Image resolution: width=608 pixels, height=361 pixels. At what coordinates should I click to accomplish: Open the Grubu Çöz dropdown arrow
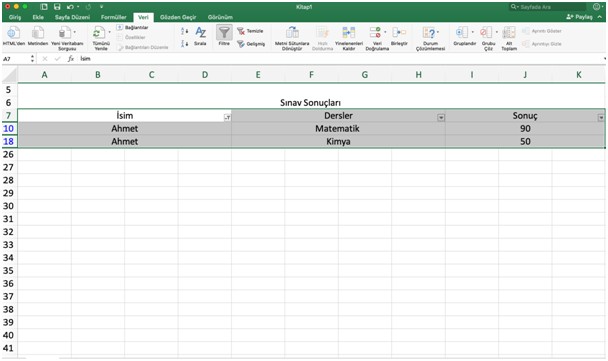496,32
